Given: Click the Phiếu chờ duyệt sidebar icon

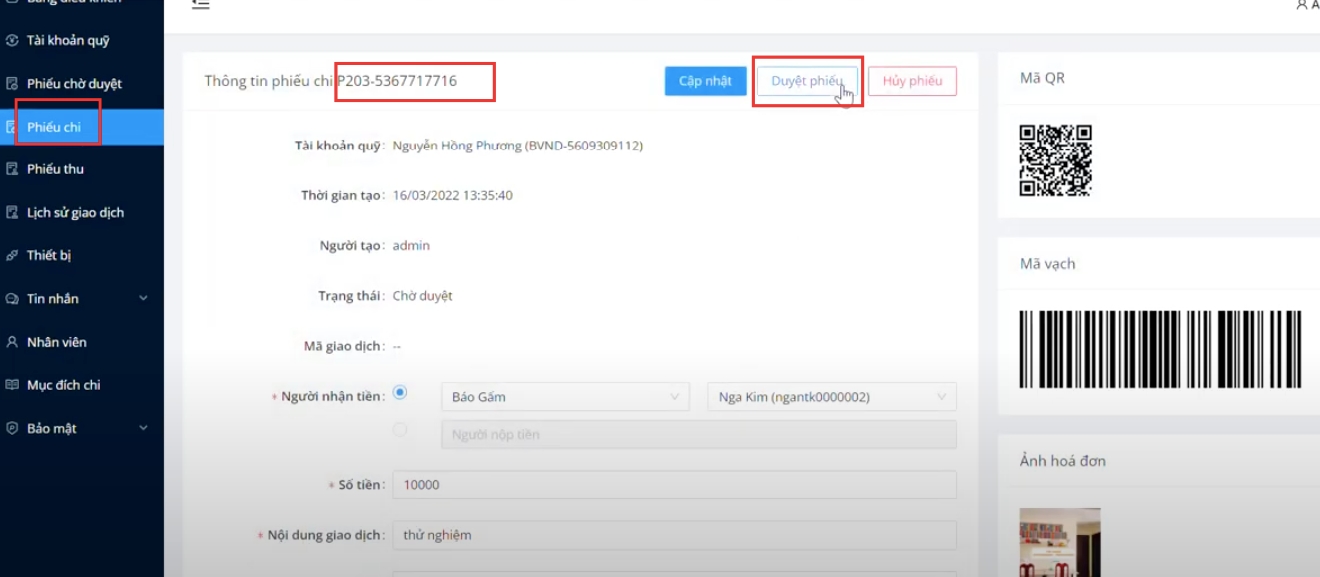Looking at the screenshot, I should tap(12, 84).
